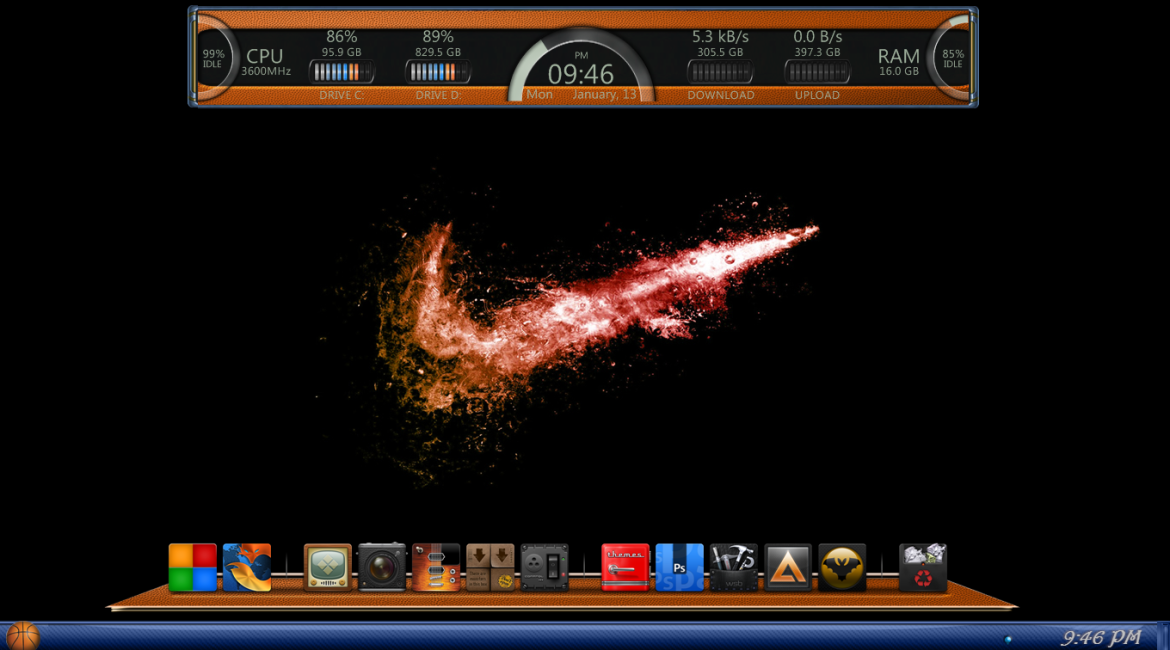
Task: Click the Upload speed bar meter
Action: 817,72
